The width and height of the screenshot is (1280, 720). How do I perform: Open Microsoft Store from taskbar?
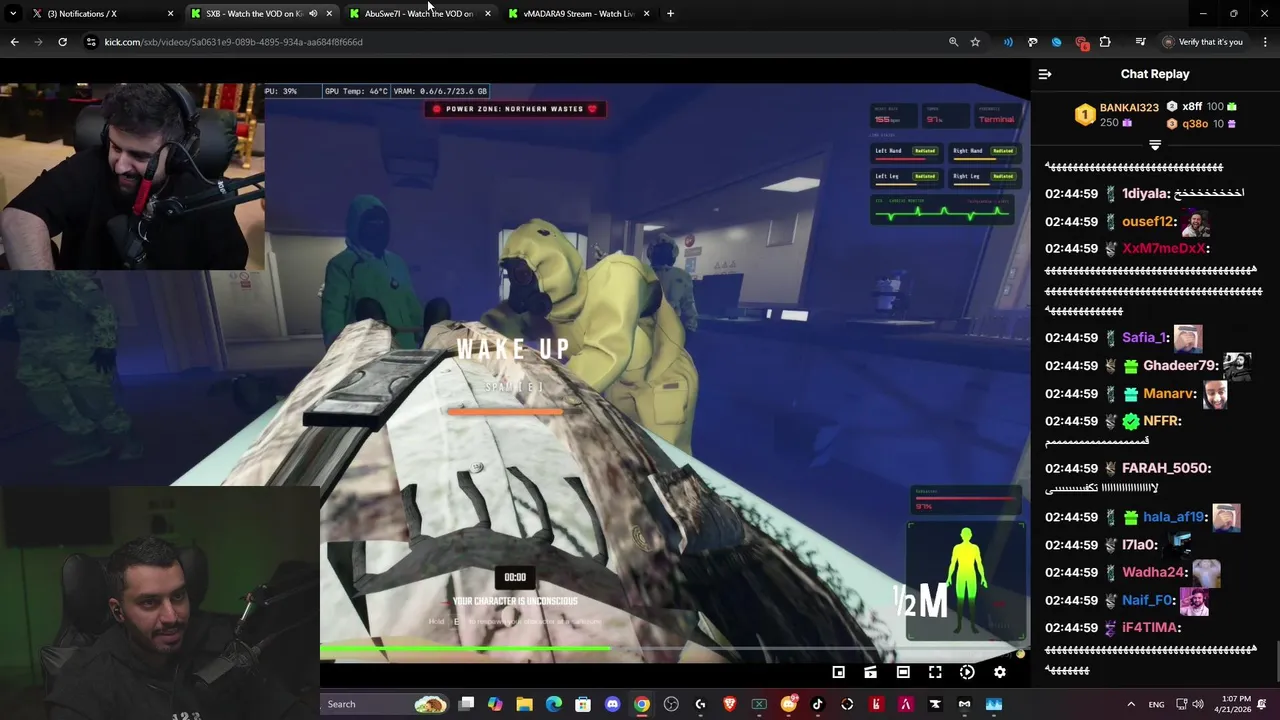pyautogui.click(x=583, y=704)
